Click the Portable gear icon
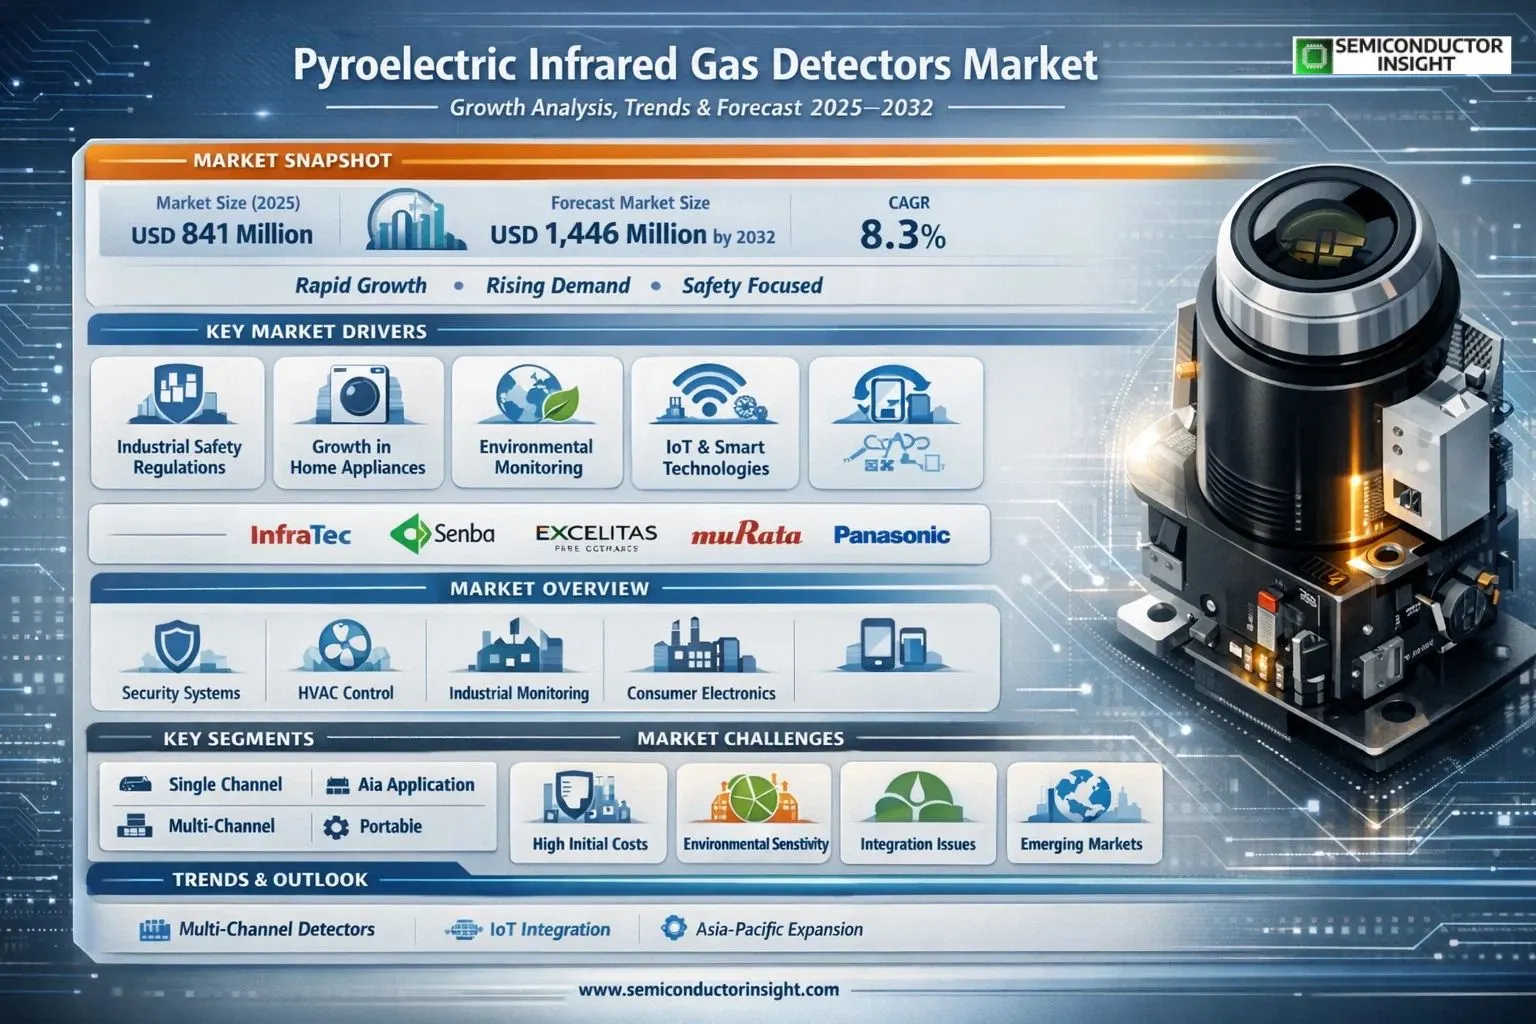Screen dimensions: 1536x1024 point(337,827)
